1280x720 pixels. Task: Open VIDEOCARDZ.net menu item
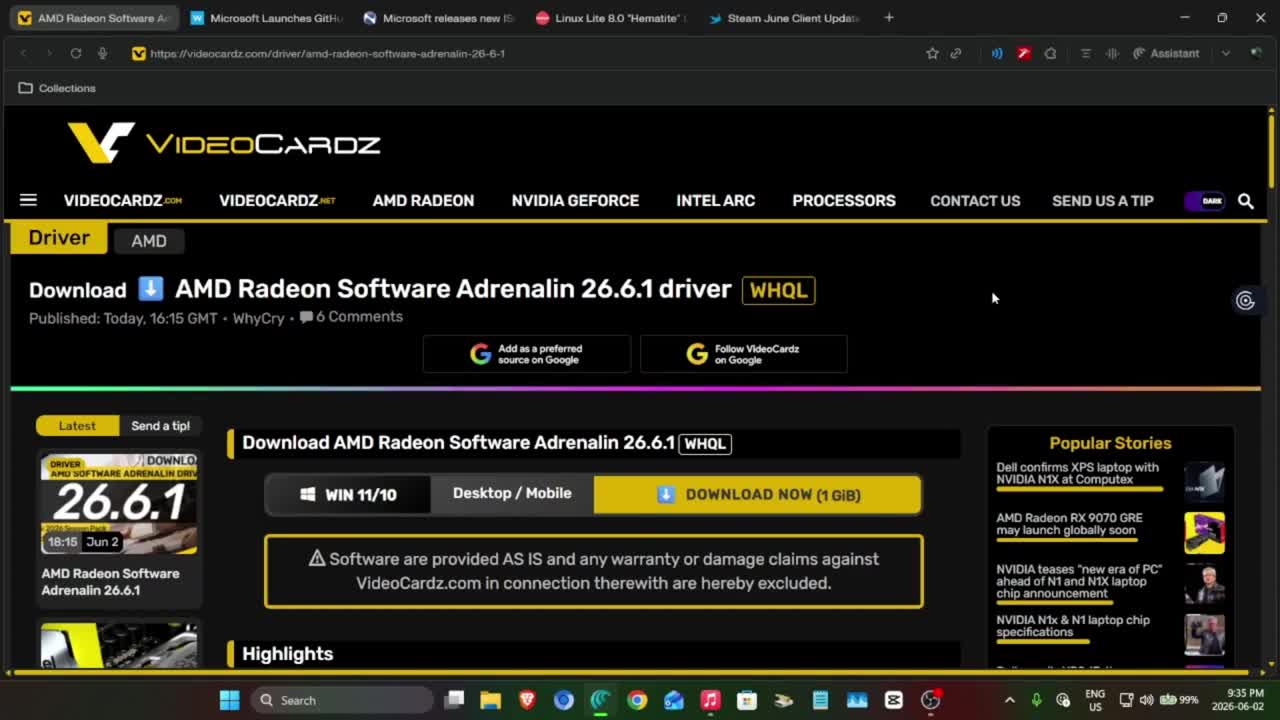pyautogui.click(x=277, y=201)
